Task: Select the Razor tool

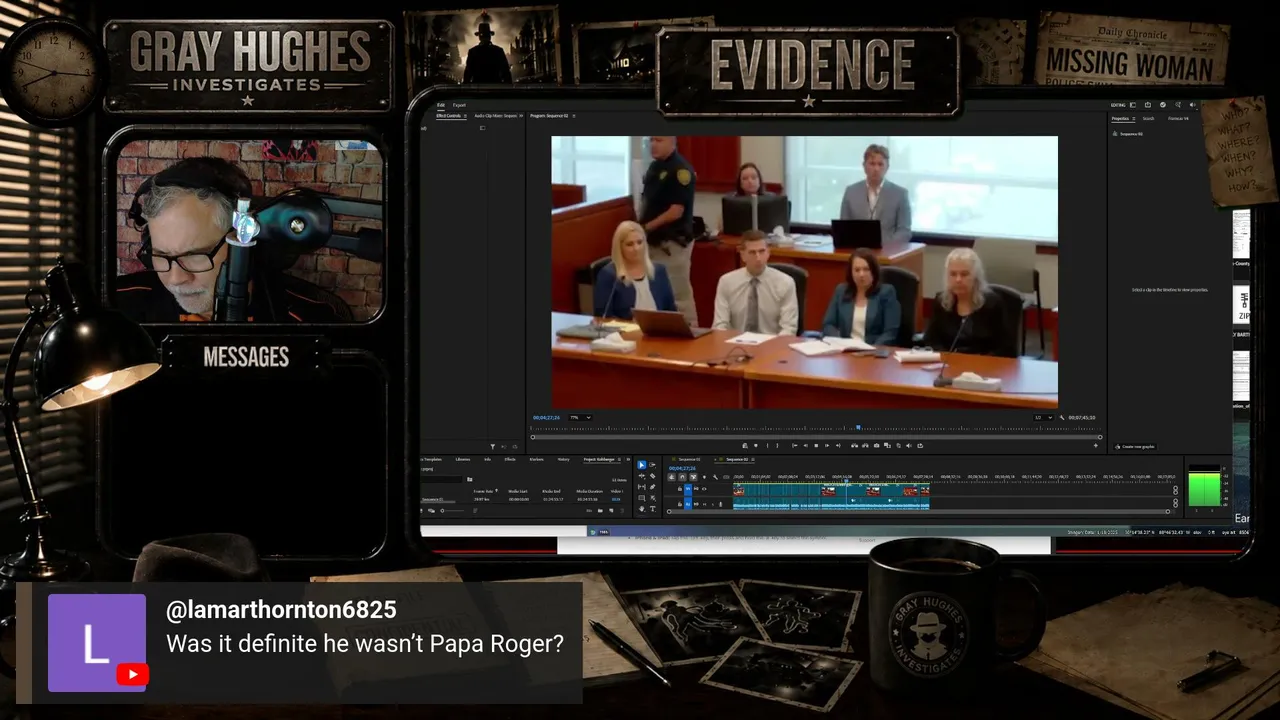Action: point(653,476)
